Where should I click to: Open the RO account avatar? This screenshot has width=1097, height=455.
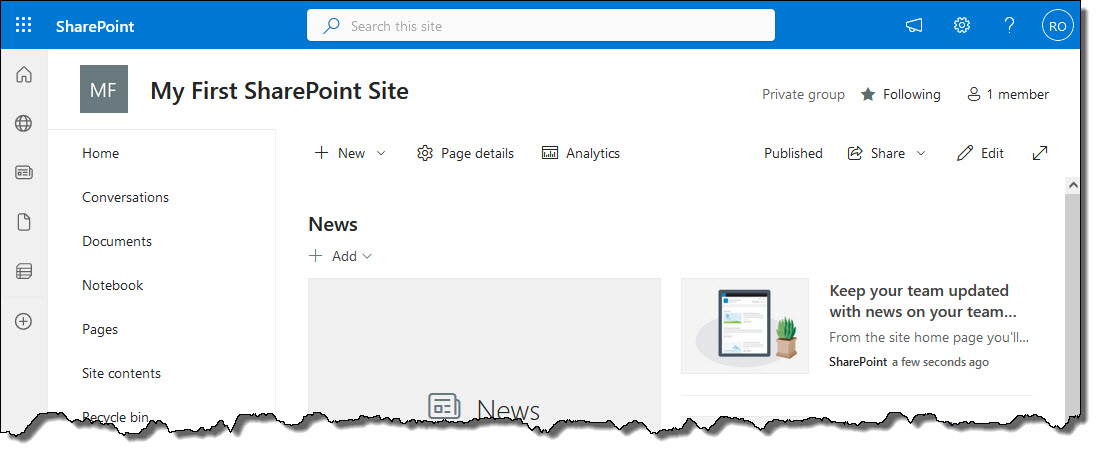click(x=1058, y=26)
